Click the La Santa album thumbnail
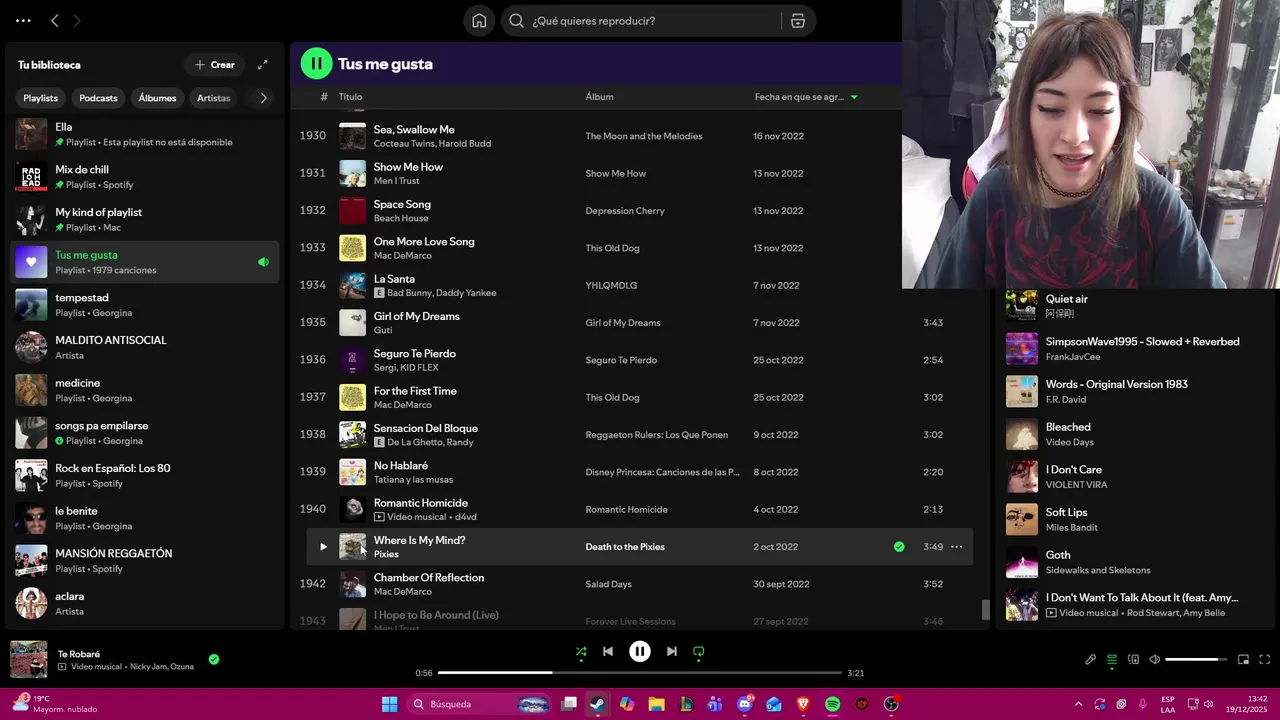Screen dimensions: 1280x720 353,285
